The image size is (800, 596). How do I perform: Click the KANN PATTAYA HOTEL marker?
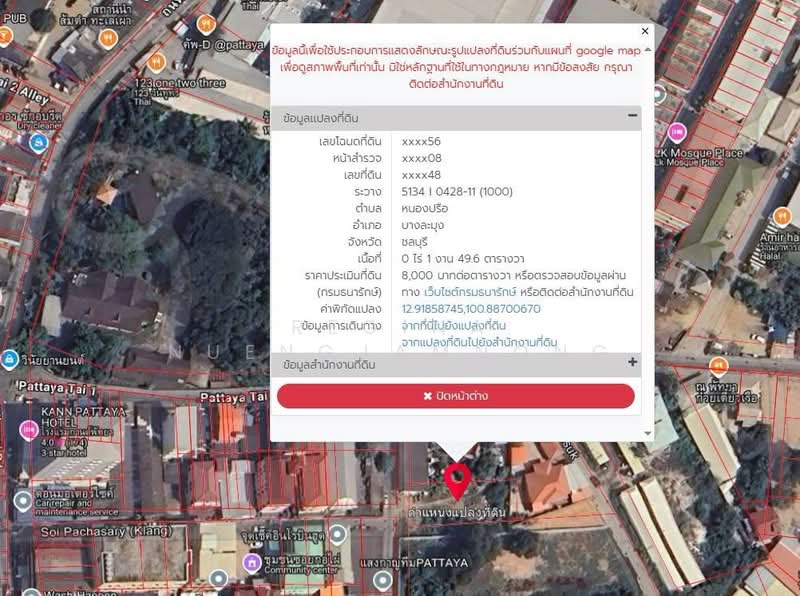pyautogui.click(x=27, y=429)
